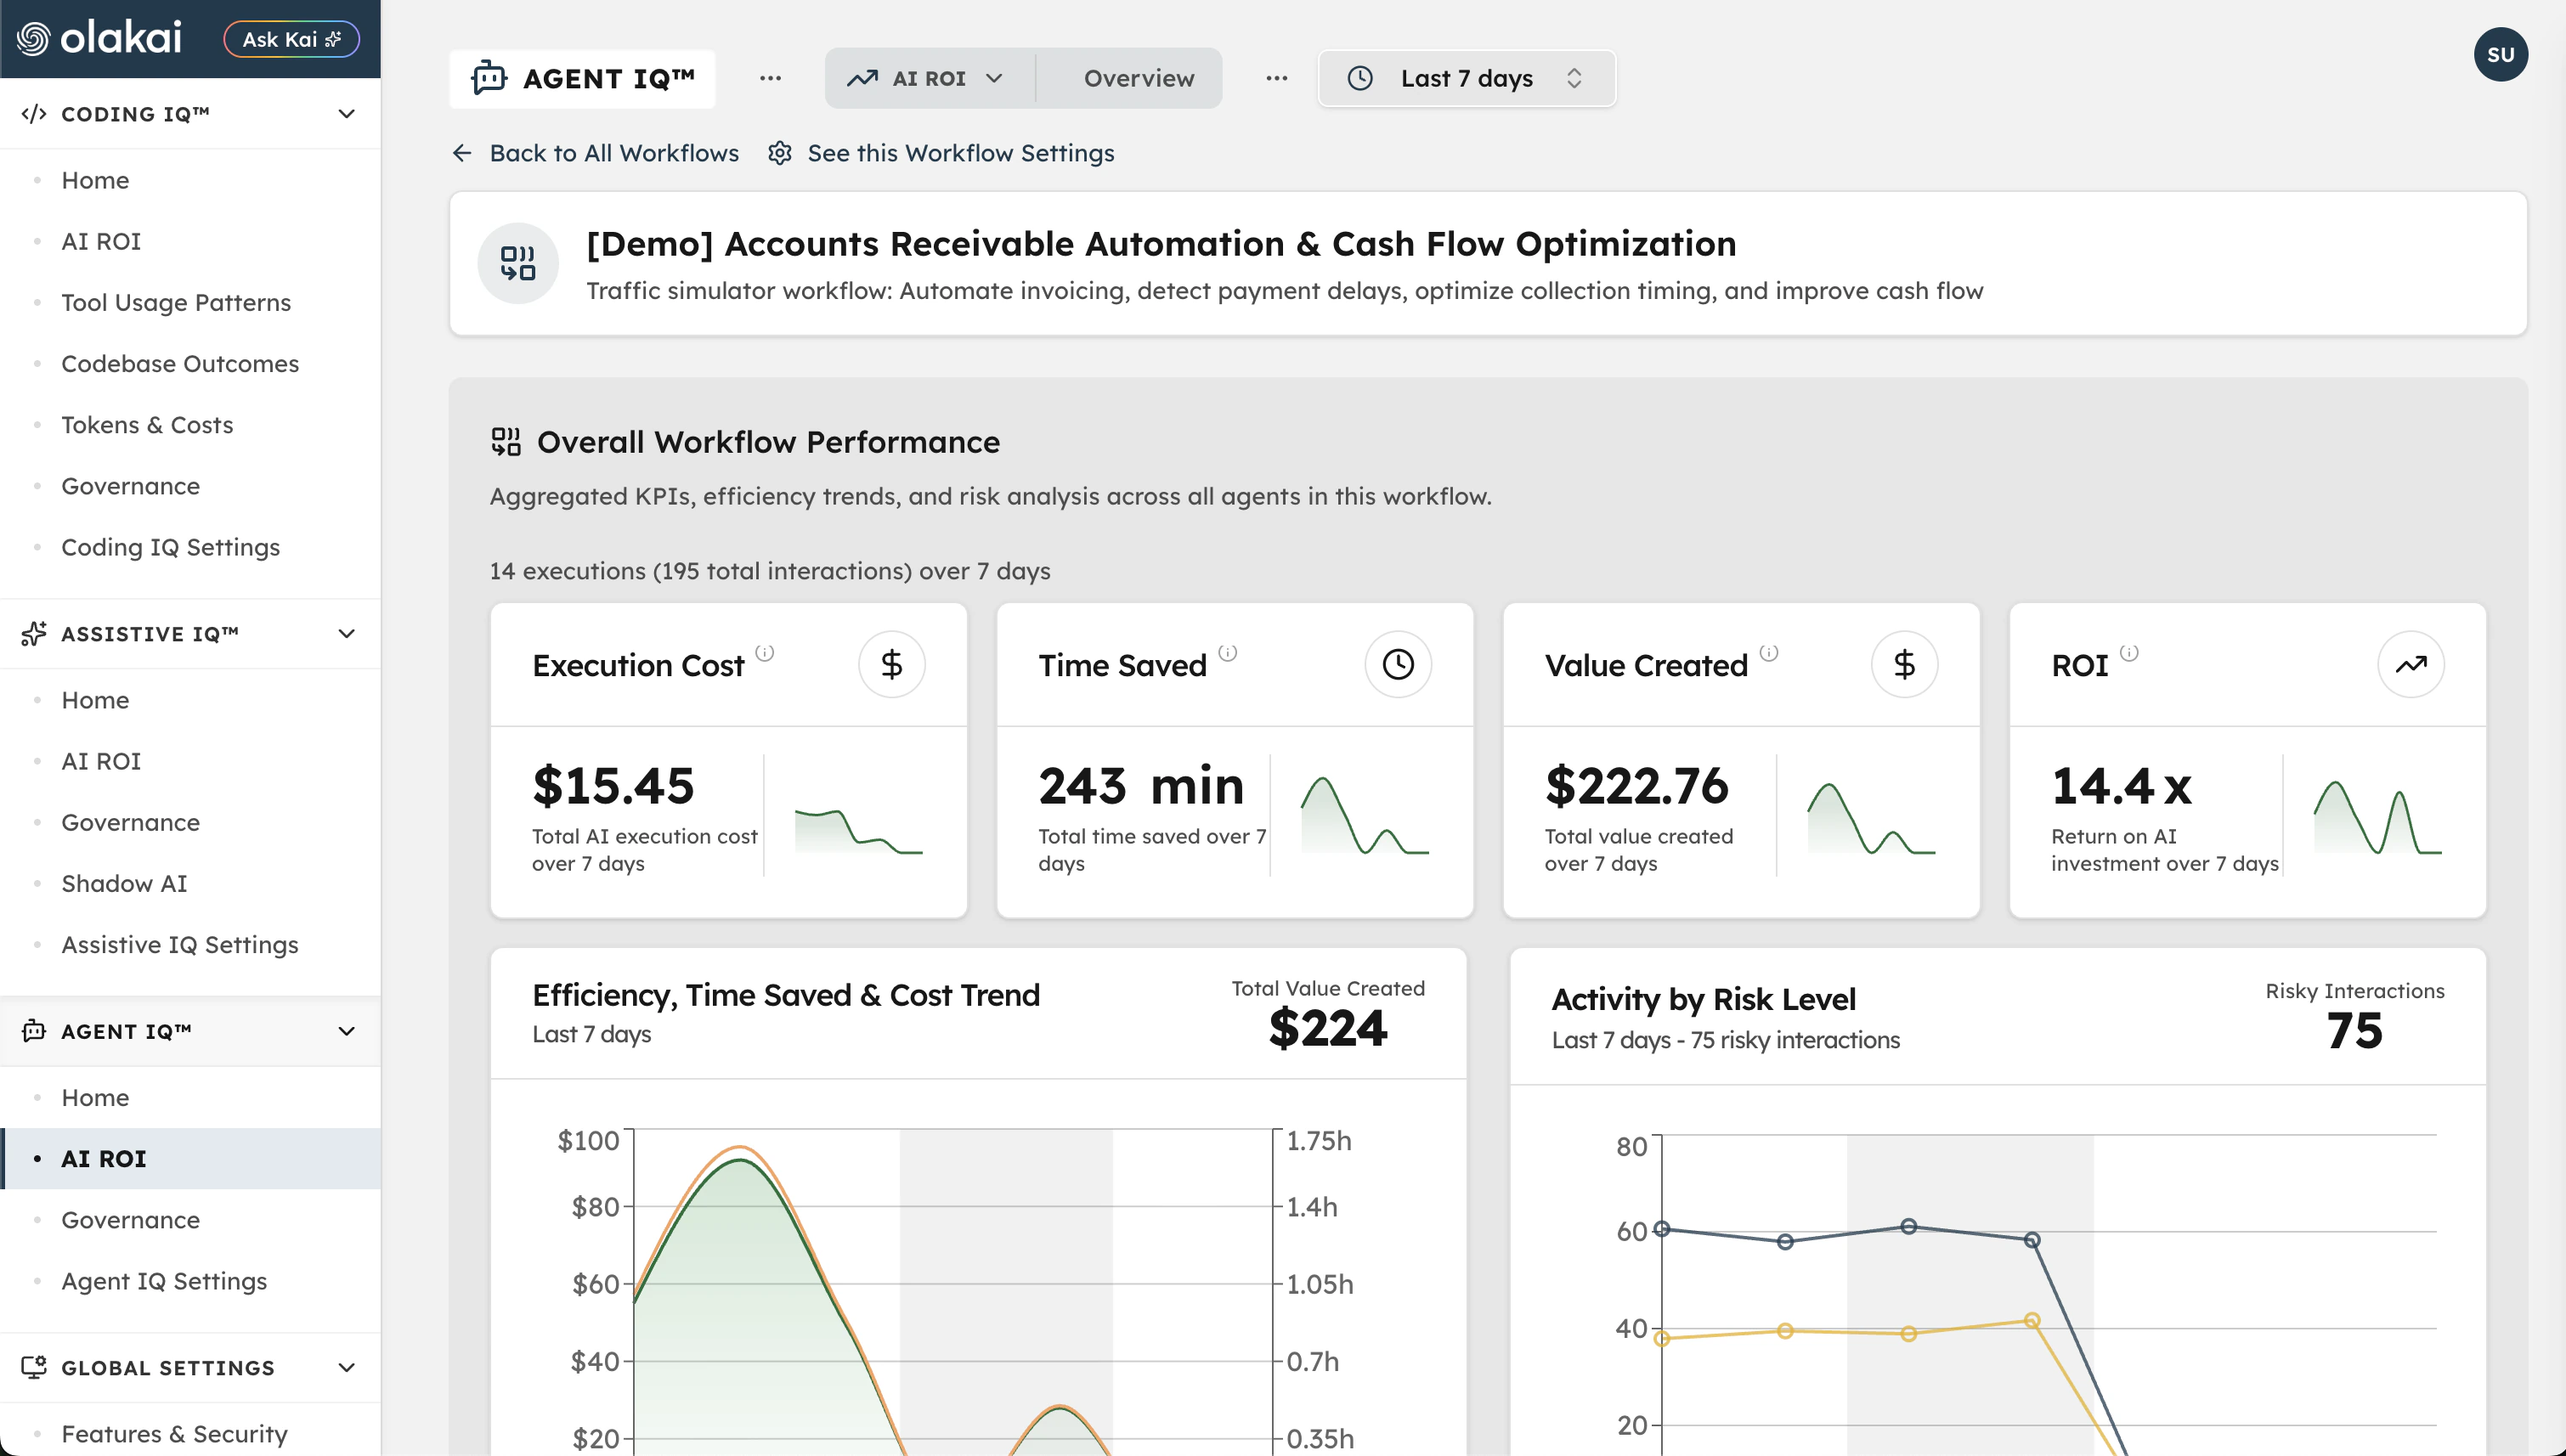The width and height of the screenshot is (2566, 1456).
Task: Go to Codebase Outcomes
Action: (x=180, y=363)
